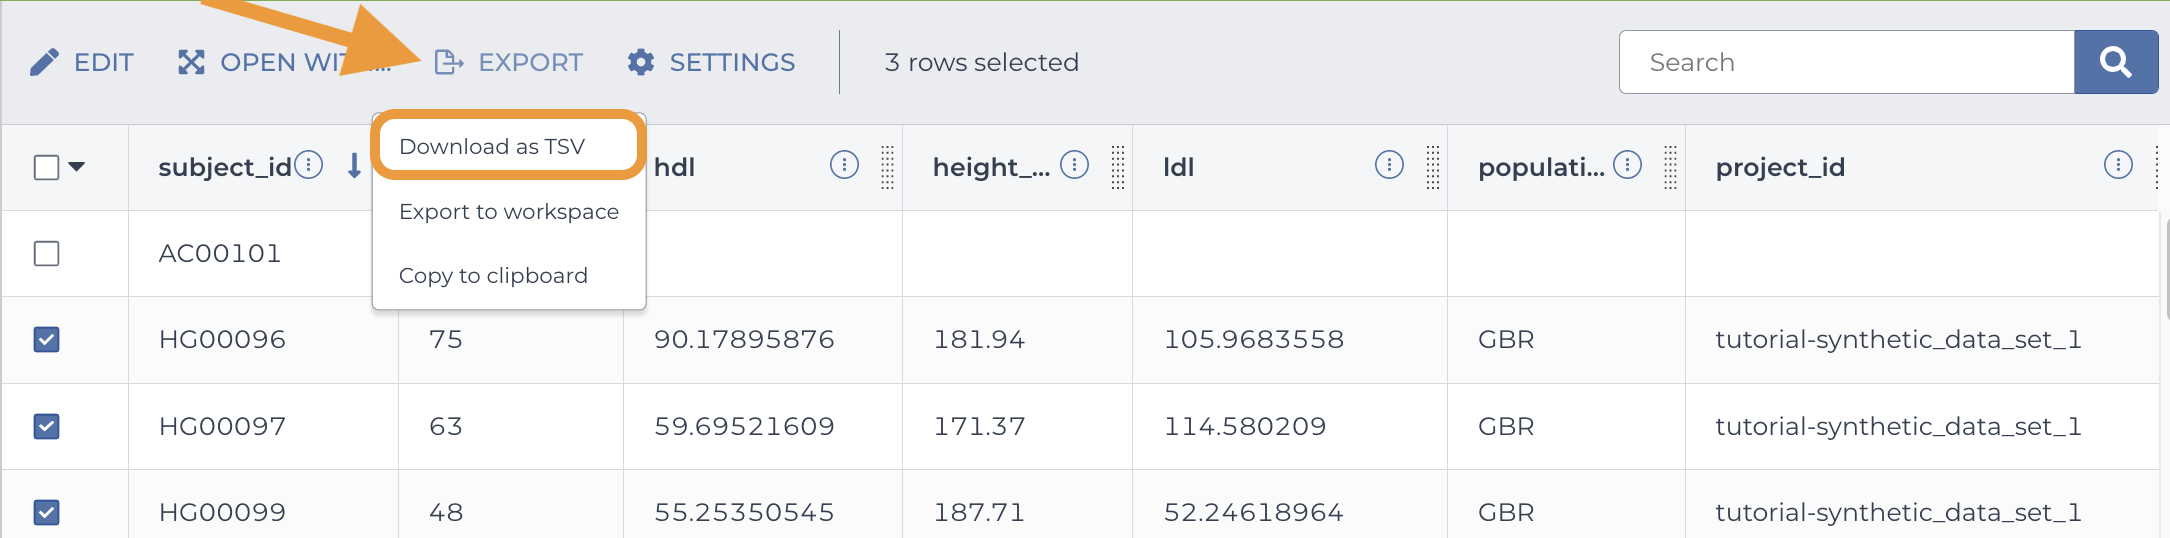
Task: Open the ldl column info icon
Action: coord(1389,164)
